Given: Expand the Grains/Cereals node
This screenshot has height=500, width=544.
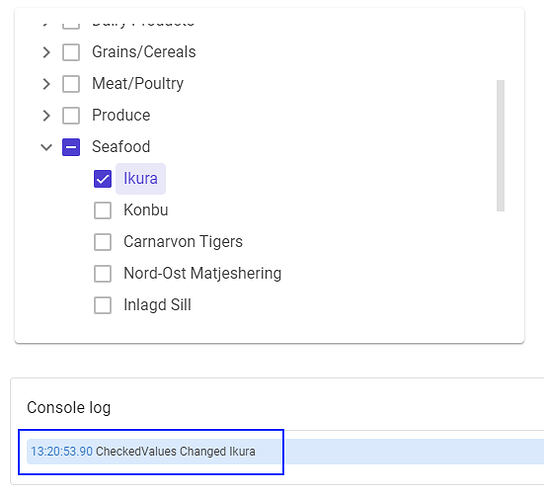Looking at the screenshot, I should coord(46,52).
